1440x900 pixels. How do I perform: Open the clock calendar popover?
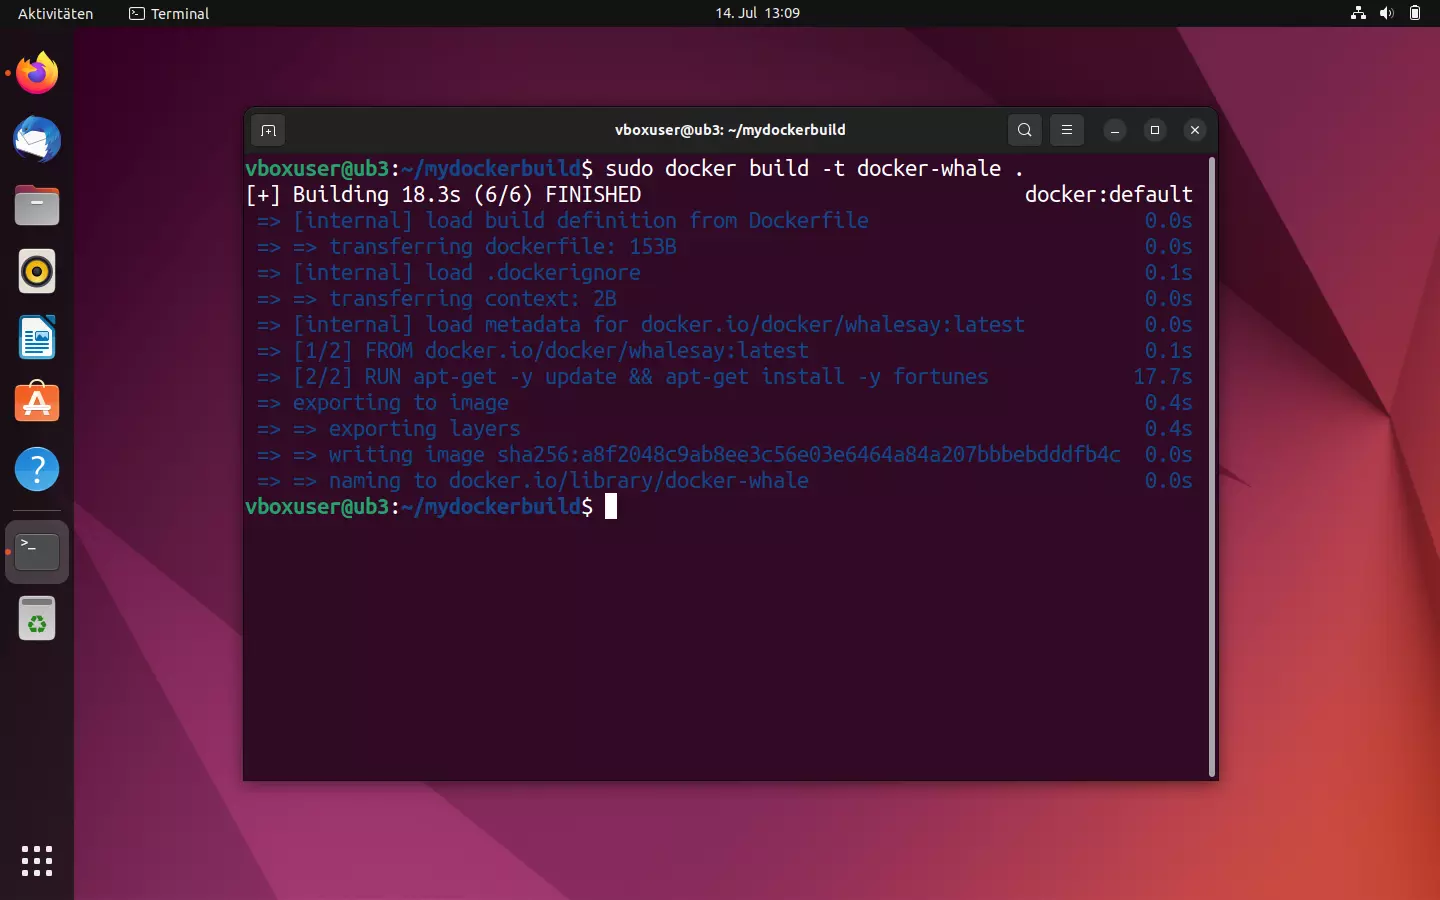pyautogui.click(x=757, y=13)
